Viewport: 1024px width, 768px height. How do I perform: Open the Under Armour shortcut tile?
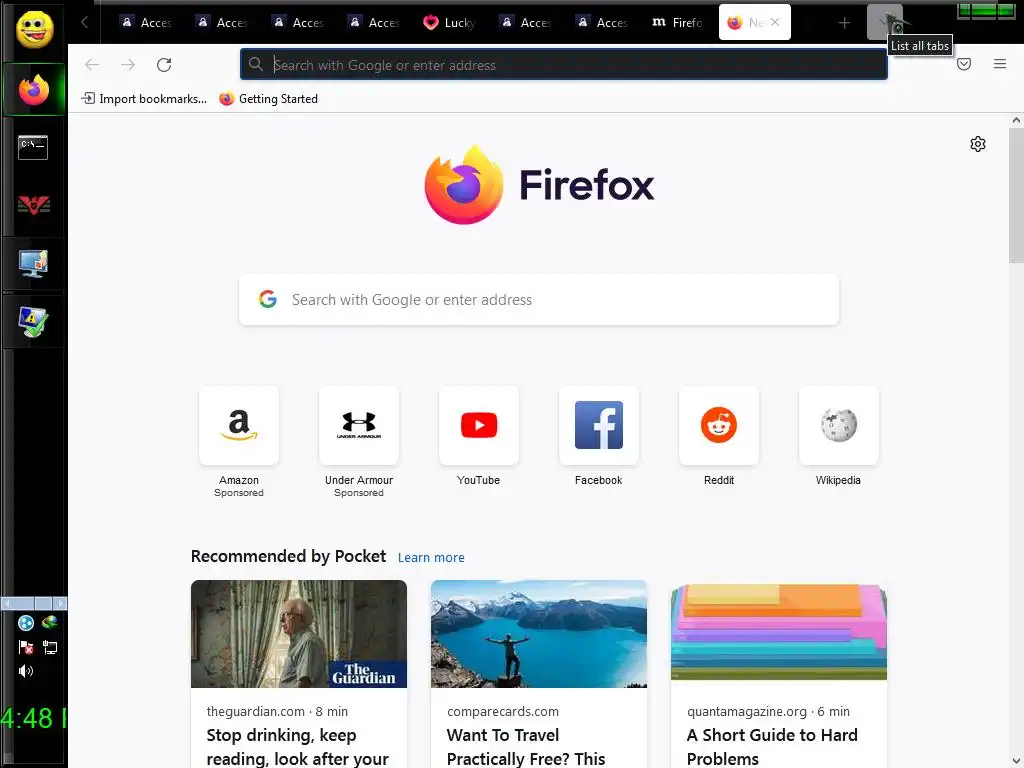359,425
